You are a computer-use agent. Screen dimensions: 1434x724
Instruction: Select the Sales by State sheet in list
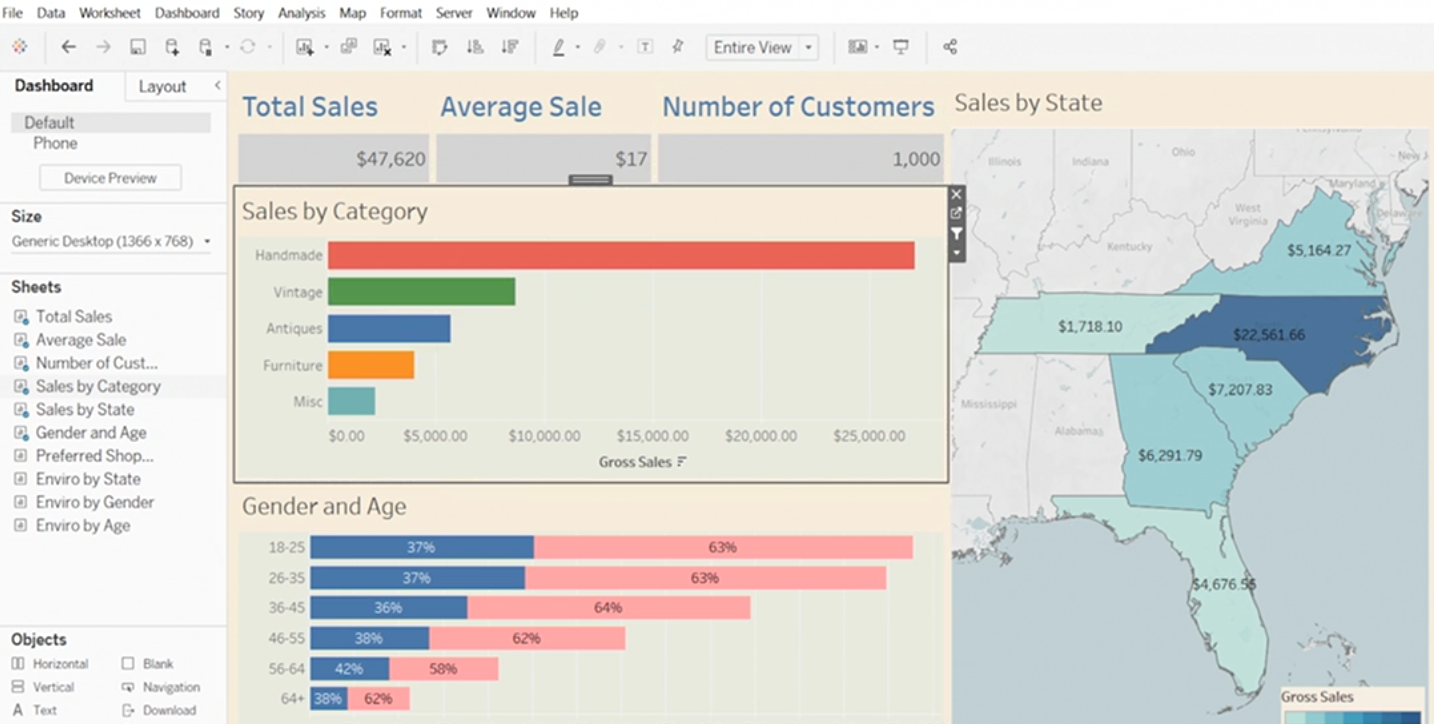[84, 409]
